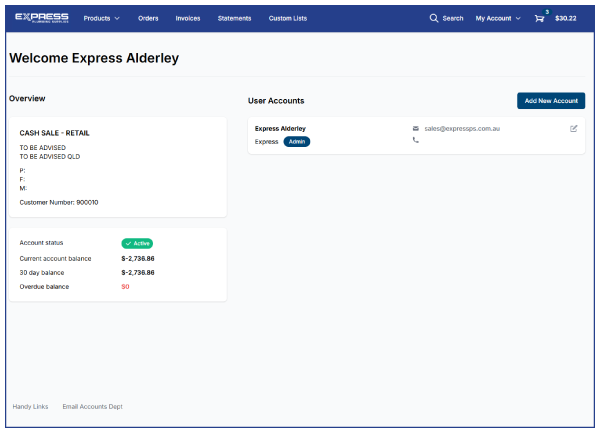Screen dimensions: 600x433
Task: Click the sales@expressps.com.au email address
Action: tap(462, 129)
